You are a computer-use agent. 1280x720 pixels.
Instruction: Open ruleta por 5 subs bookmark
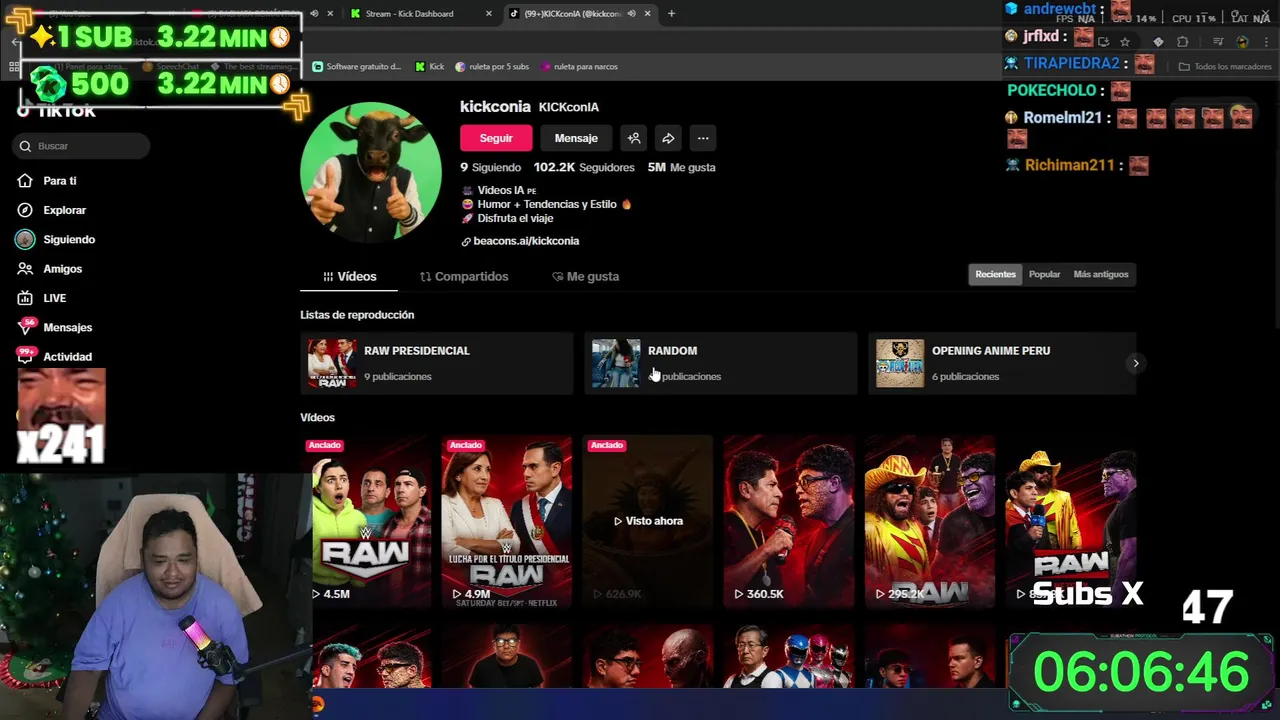click(492, 67)
